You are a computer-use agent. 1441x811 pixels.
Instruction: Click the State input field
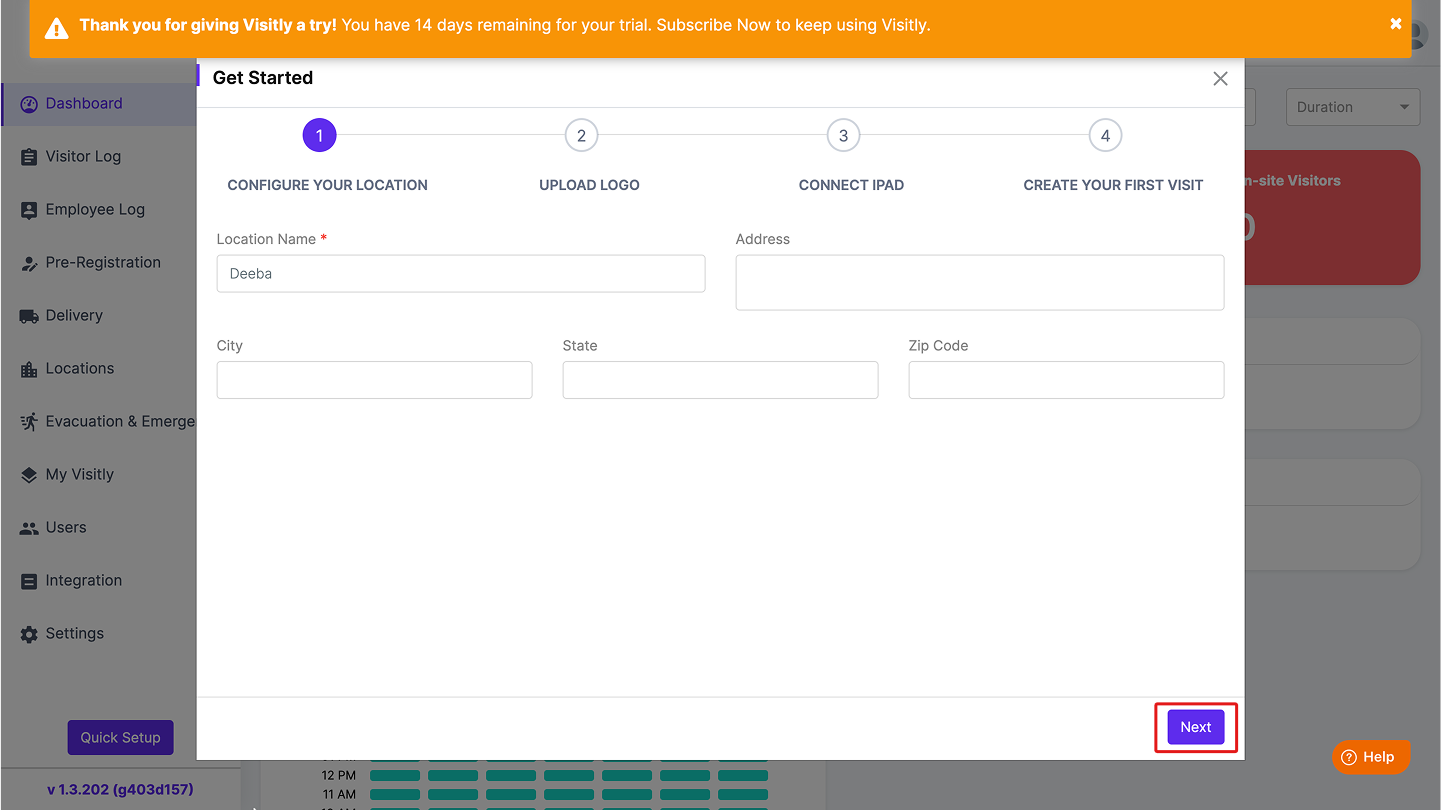tap(720, 380)
